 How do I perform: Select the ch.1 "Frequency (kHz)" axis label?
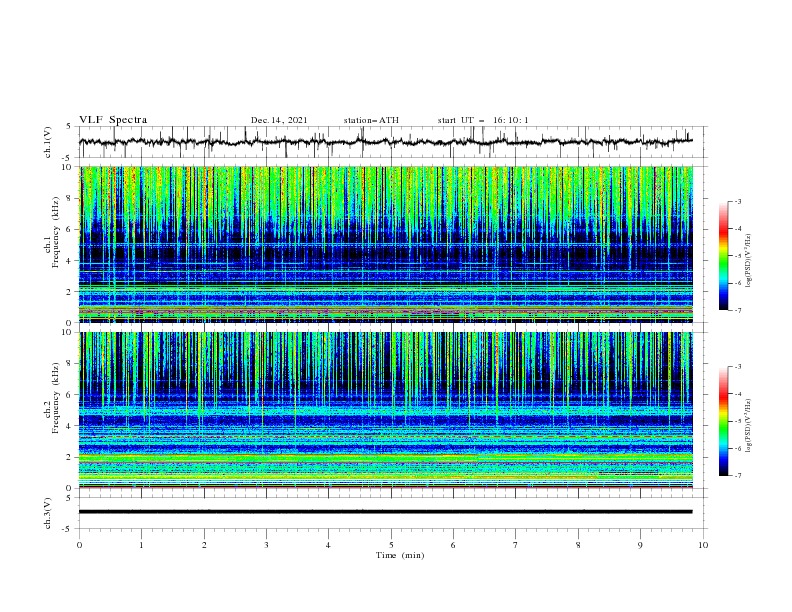coord(56,232)
